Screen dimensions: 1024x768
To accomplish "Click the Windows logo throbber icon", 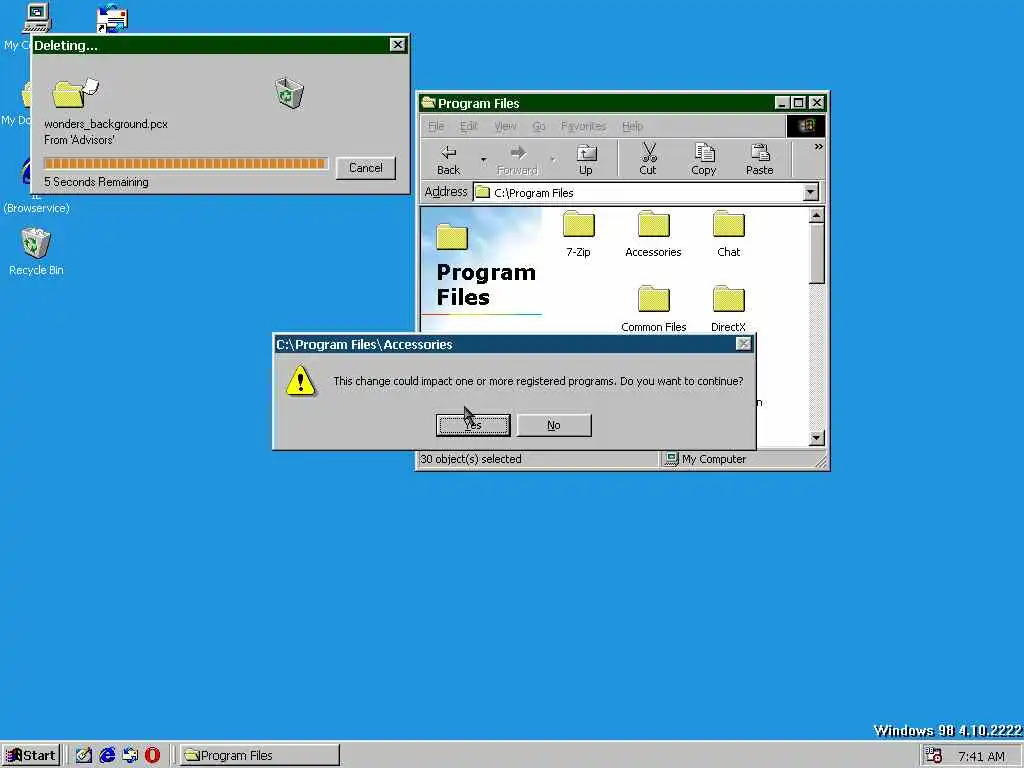I will (806, 126).
